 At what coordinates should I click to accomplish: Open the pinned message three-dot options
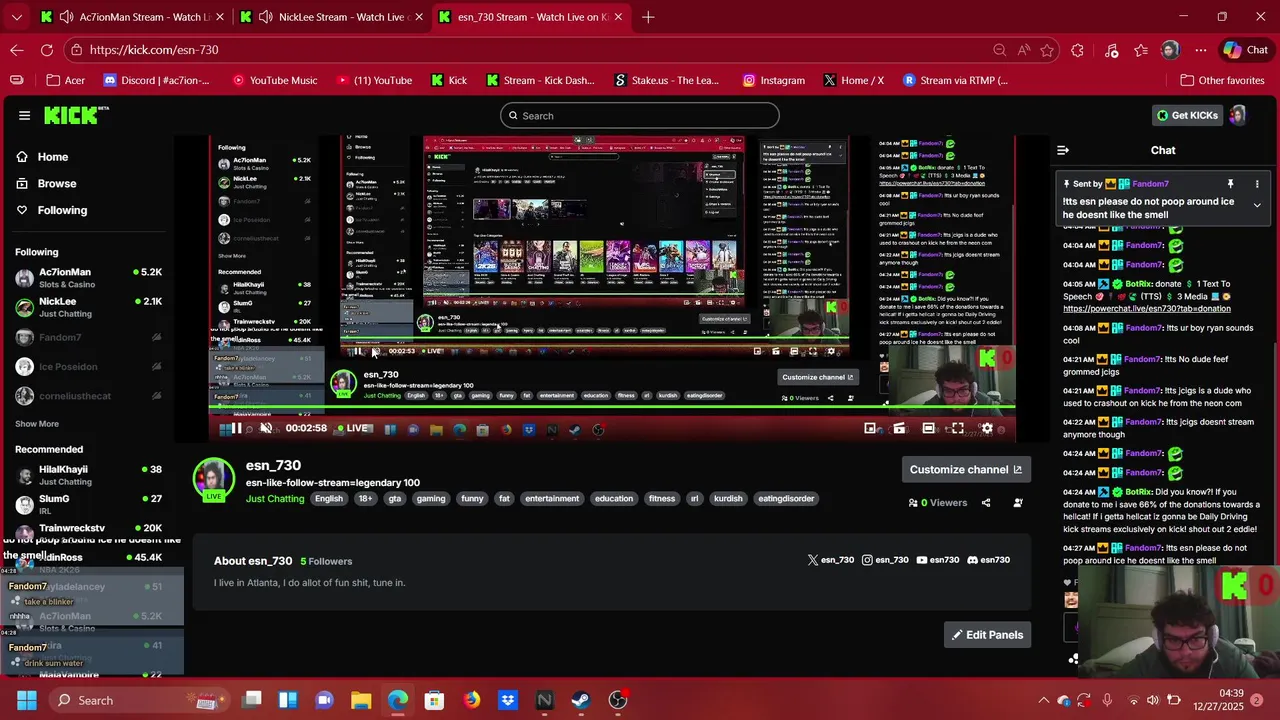click(x=1257, y=184)
